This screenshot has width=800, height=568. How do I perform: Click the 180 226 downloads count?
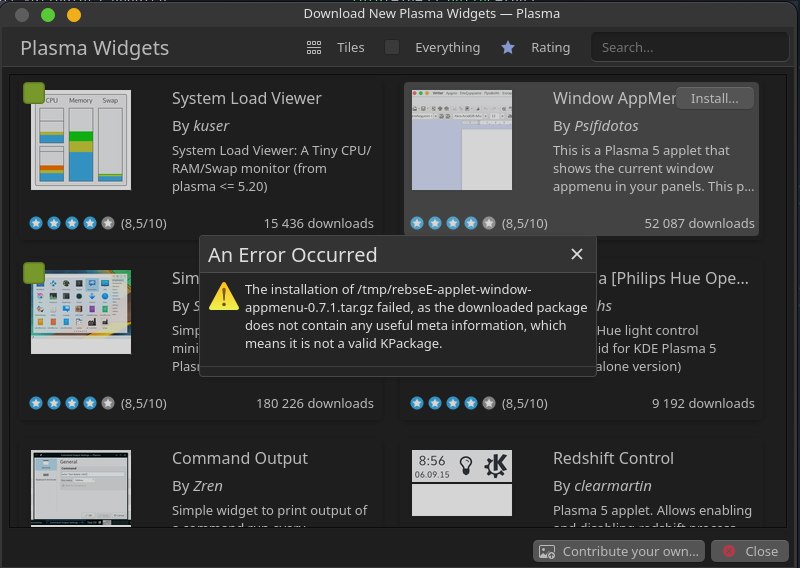(315, 403)
